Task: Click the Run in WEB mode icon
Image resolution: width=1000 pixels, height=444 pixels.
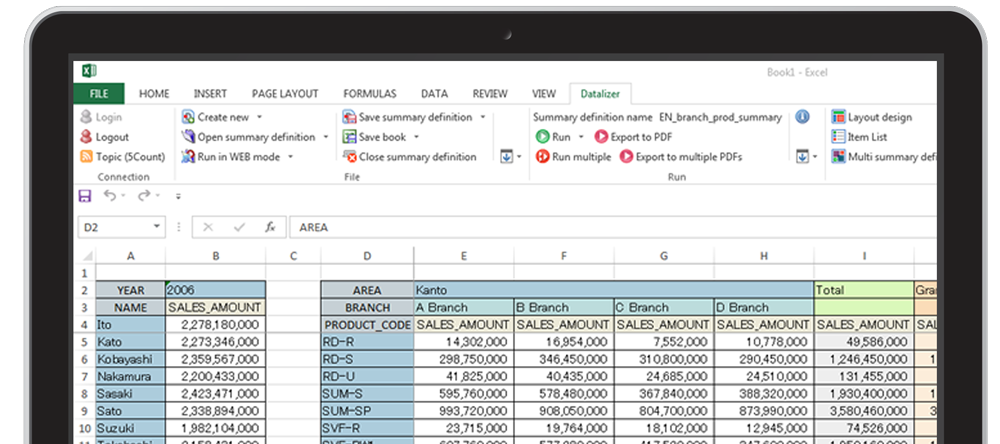Action: click(x=188, y=157)
